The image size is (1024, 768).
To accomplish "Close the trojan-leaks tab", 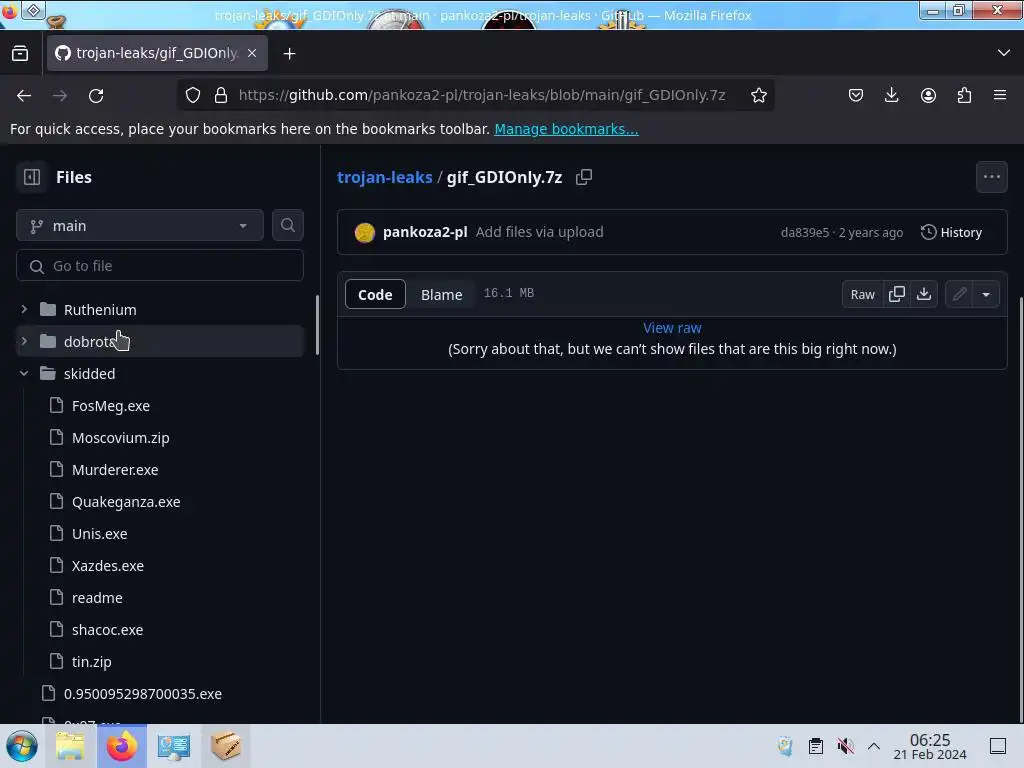I will (252, 53).
